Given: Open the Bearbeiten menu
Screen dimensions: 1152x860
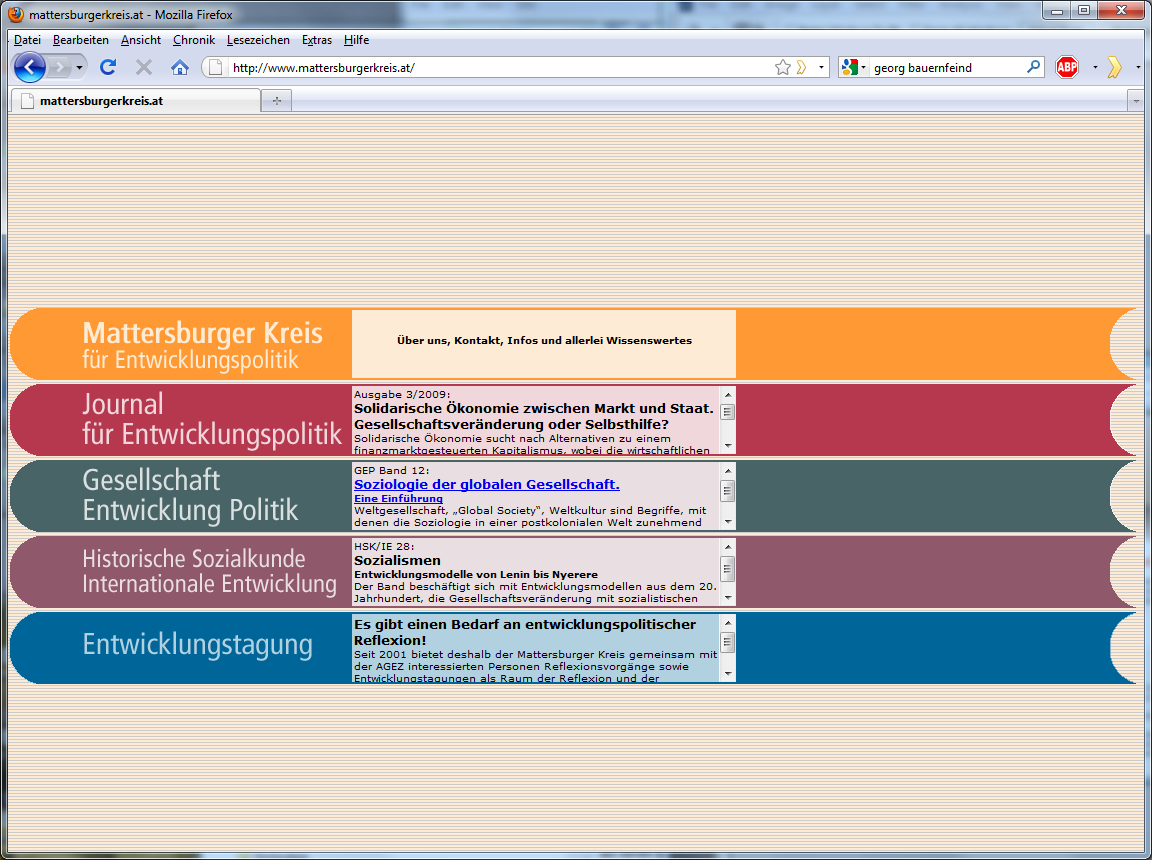Looking at the screenshot, I should 81,40.
